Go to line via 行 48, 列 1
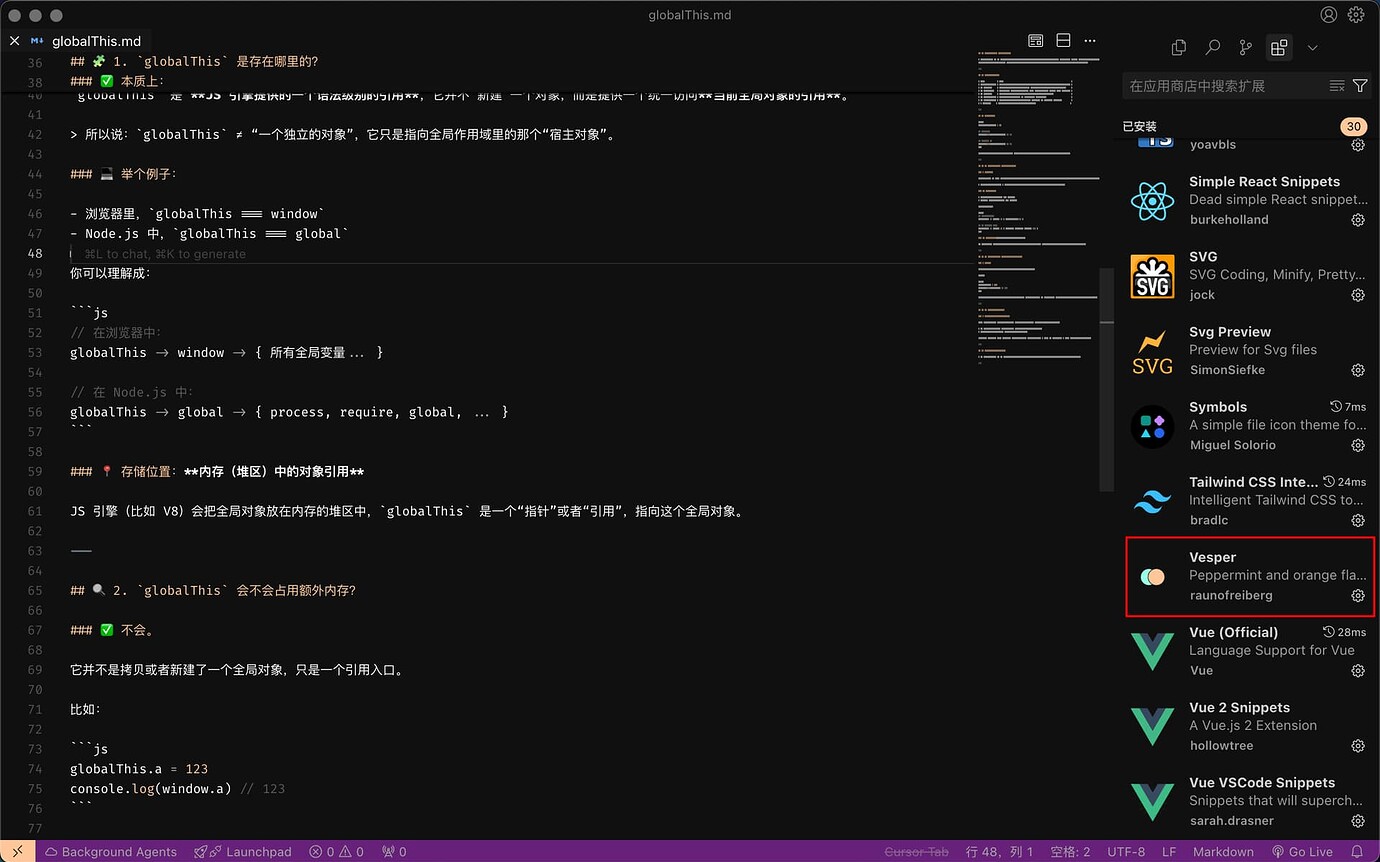This screenshot has height=862, width=1380. point(1000,851)
